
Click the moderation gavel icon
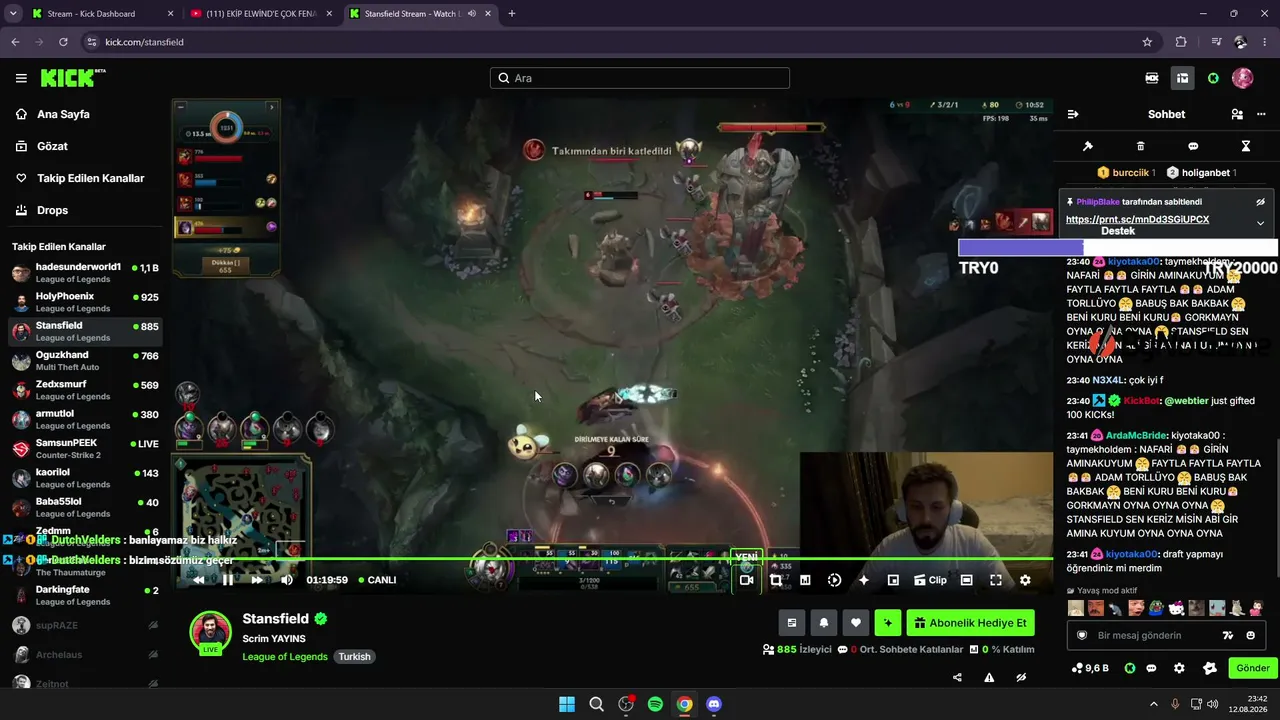click(1088, 146)
